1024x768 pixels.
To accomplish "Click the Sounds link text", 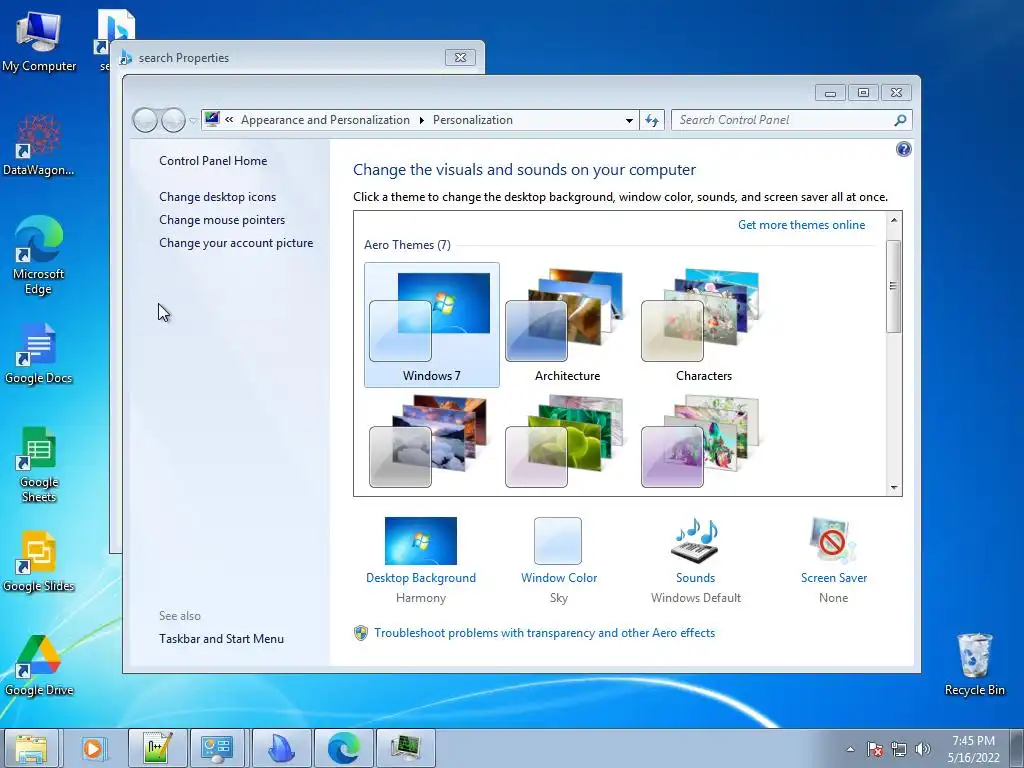I will coord(696,578).
